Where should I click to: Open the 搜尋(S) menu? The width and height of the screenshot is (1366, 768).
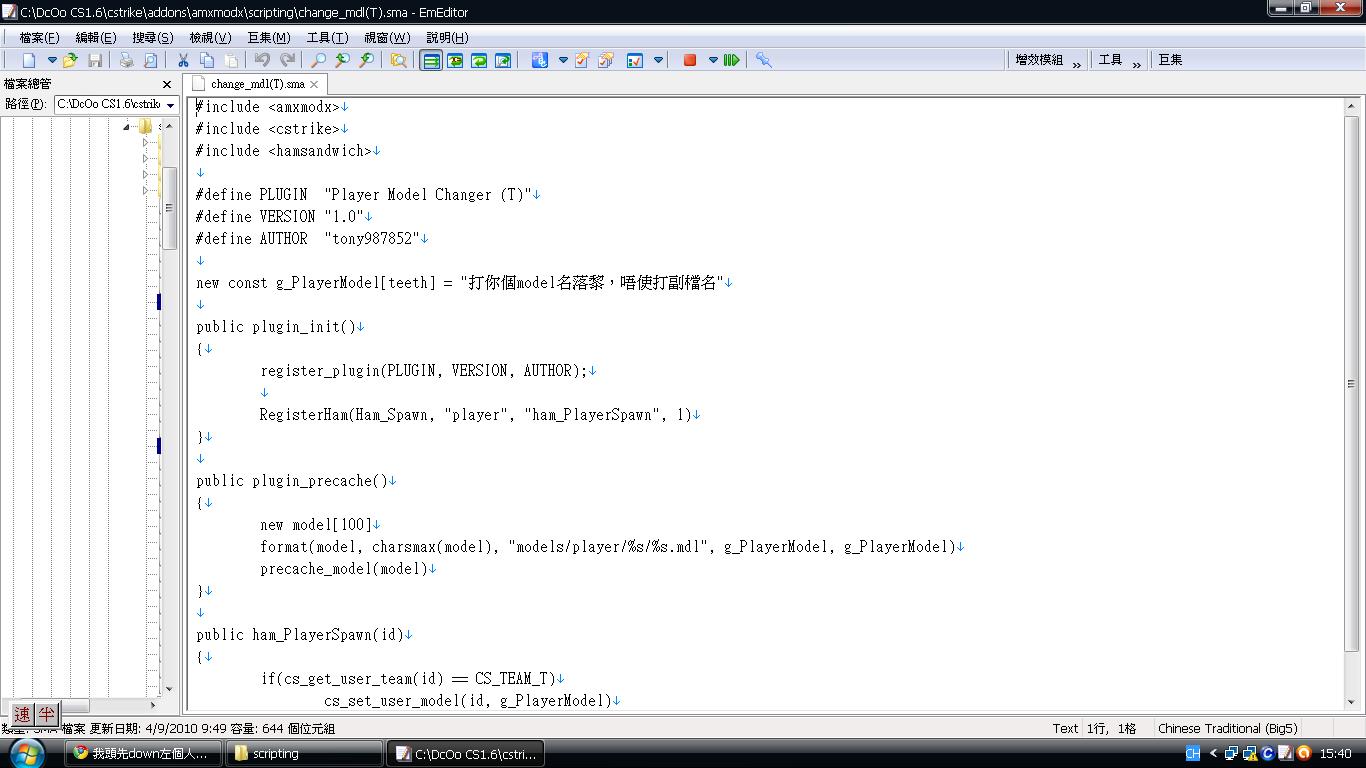(153, 37)
